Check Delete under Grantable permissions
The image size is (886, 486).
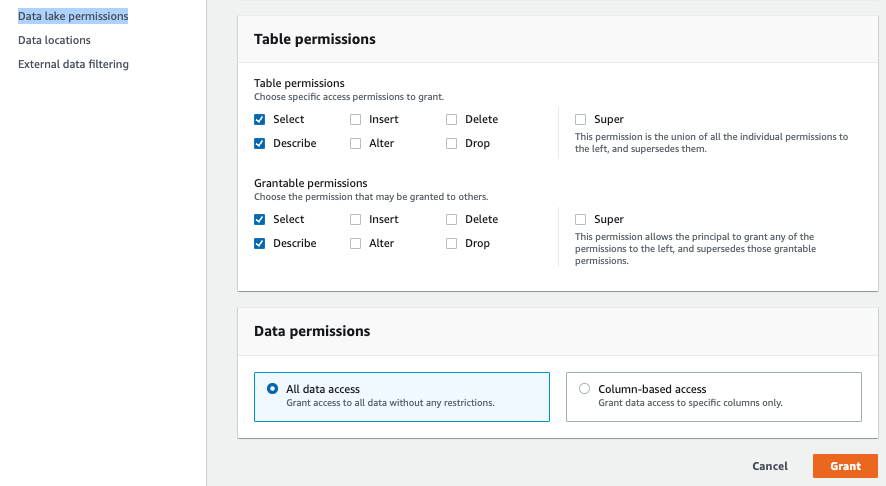coord(452,219)
